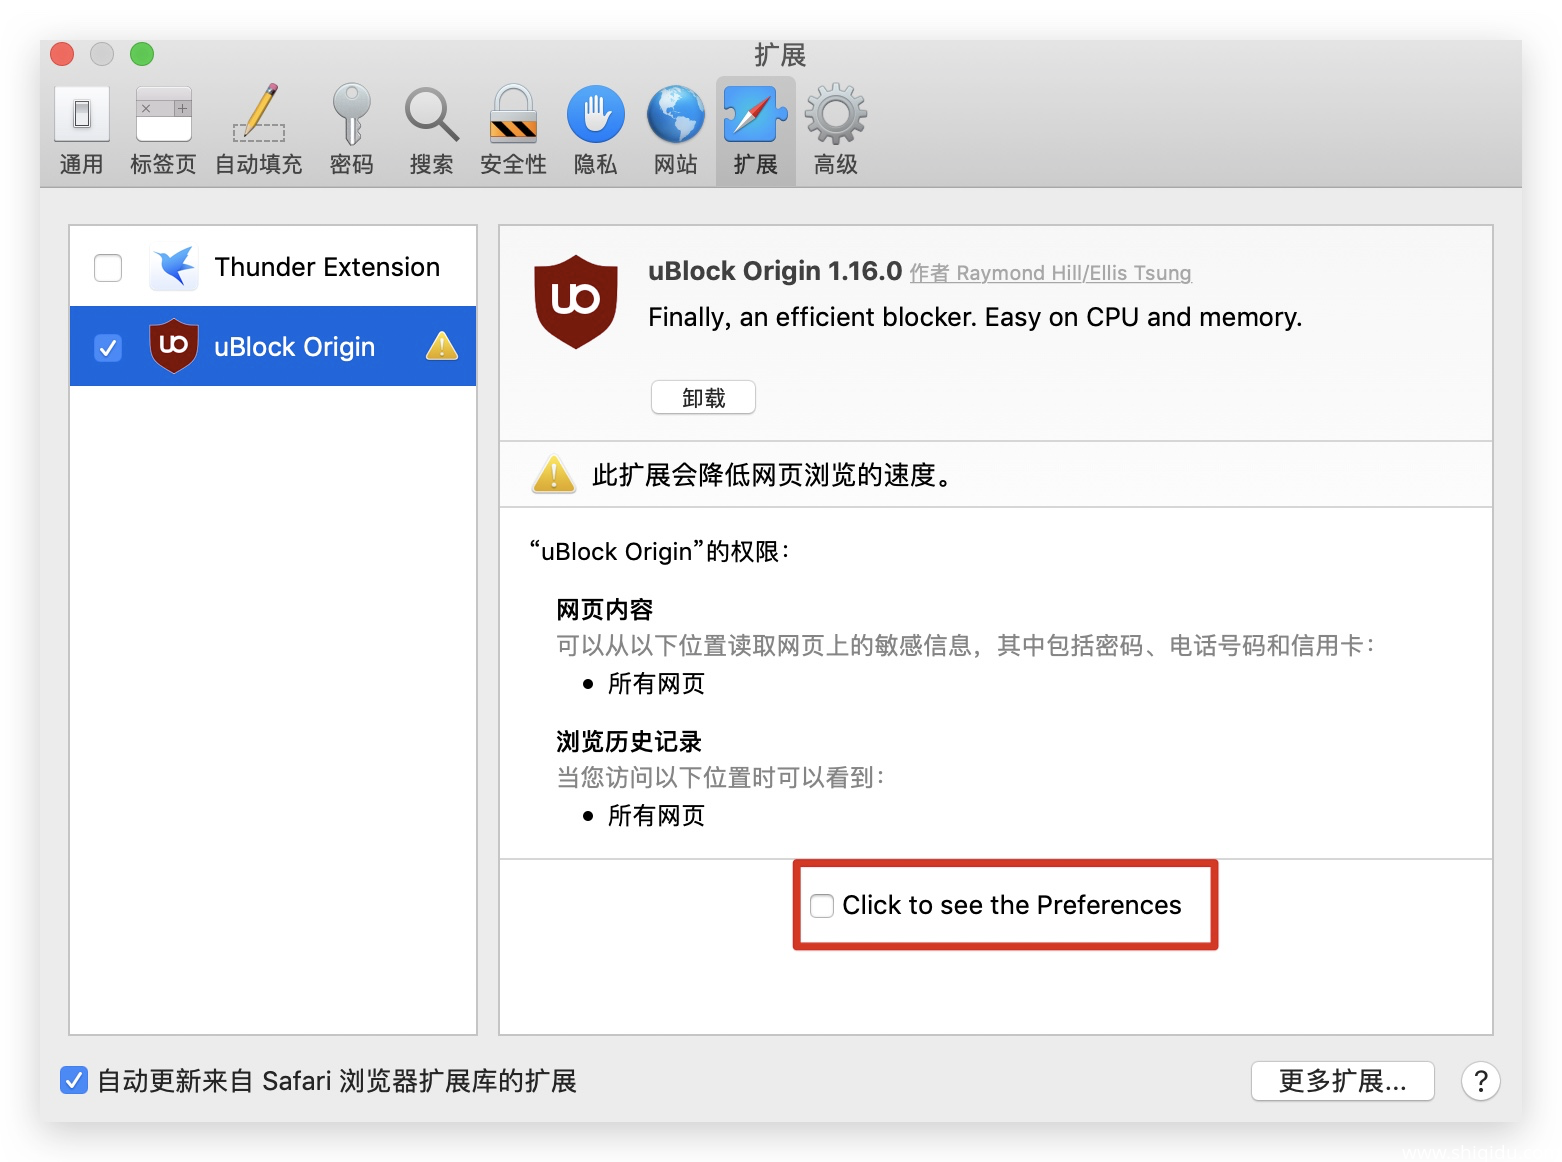Click the 'Finally, an efficient blocker' description
This screenshot has width=1562, height=1162.
coord(975,317)
